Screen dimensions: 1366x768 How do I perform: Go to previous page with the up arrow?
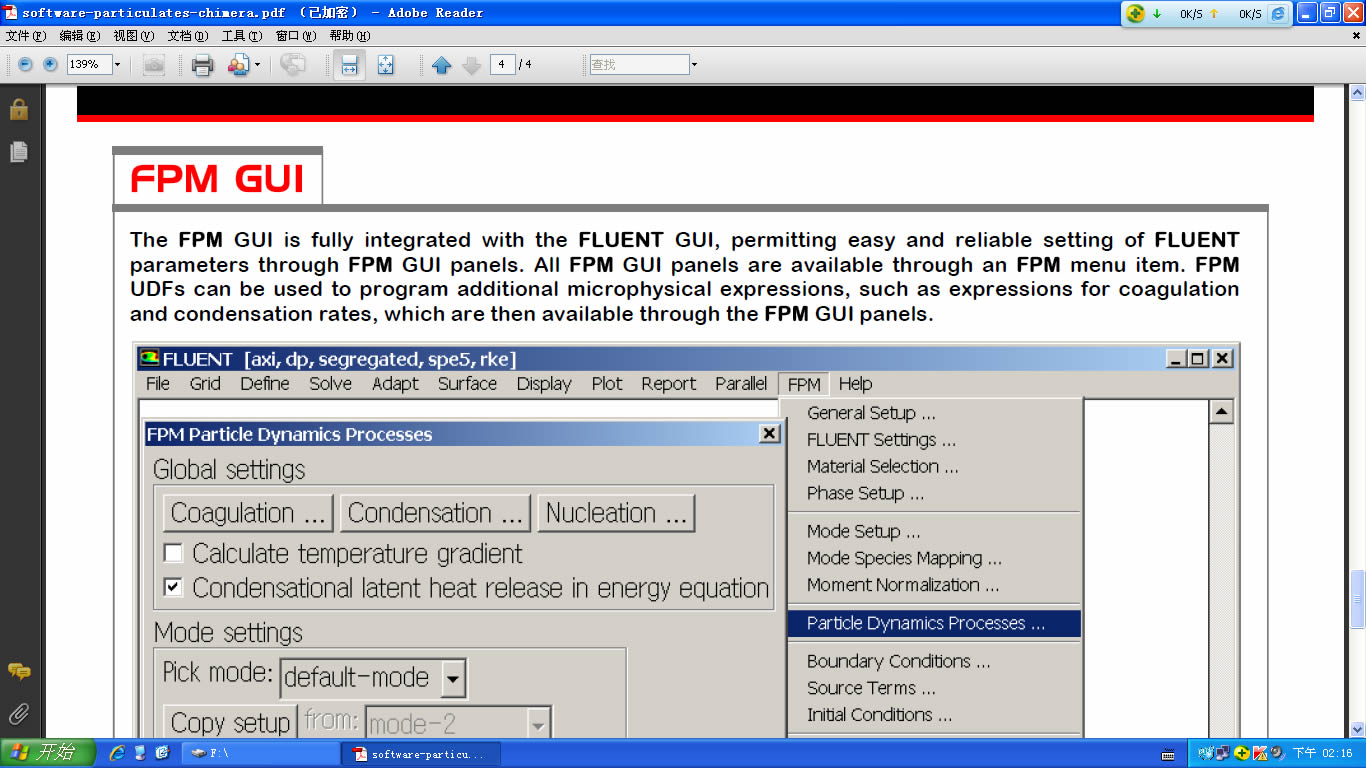click(x=443, y=65)
